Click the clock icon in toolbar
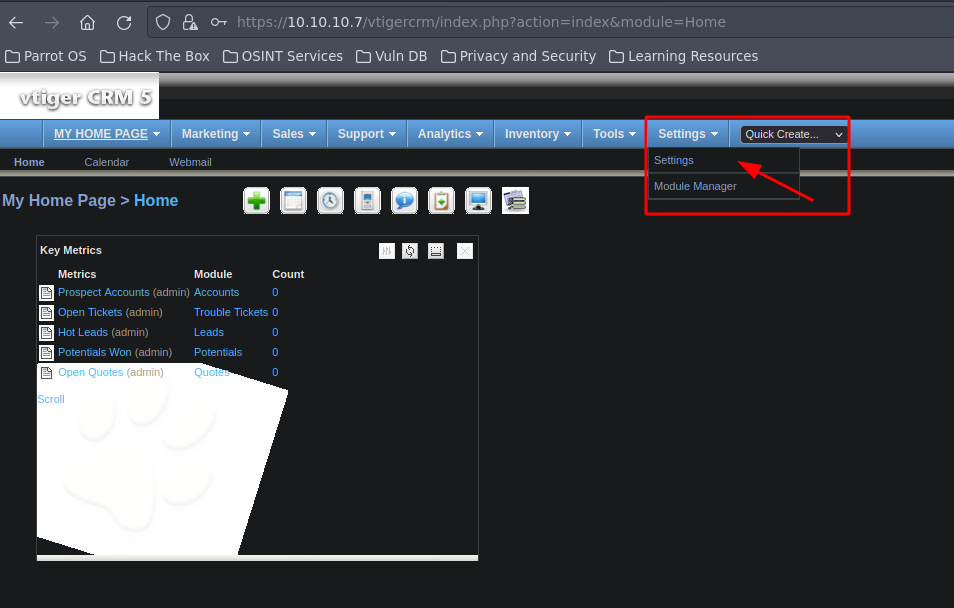Viewport: 954px width, 608px height. tap(330, 201)
